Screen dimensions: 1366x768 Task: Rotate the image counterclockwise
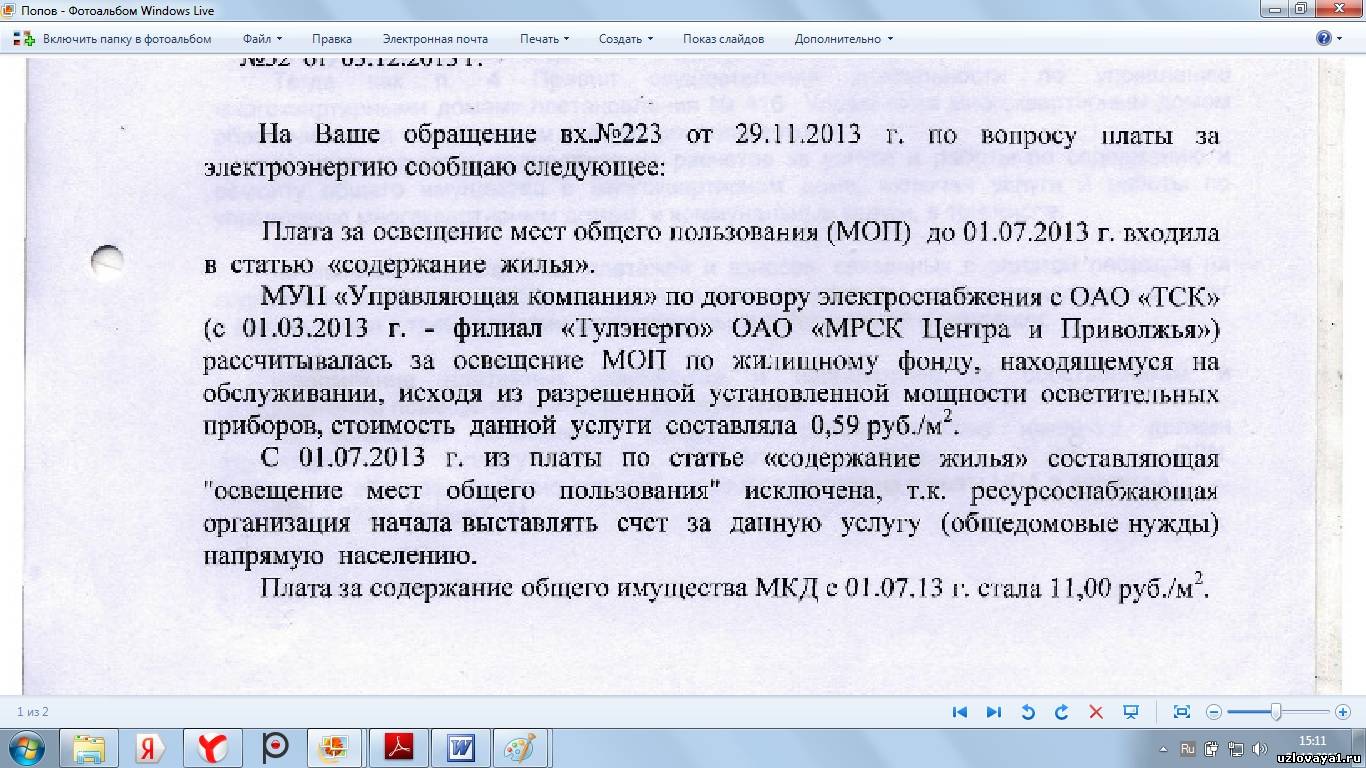[x=1027, y=712]
